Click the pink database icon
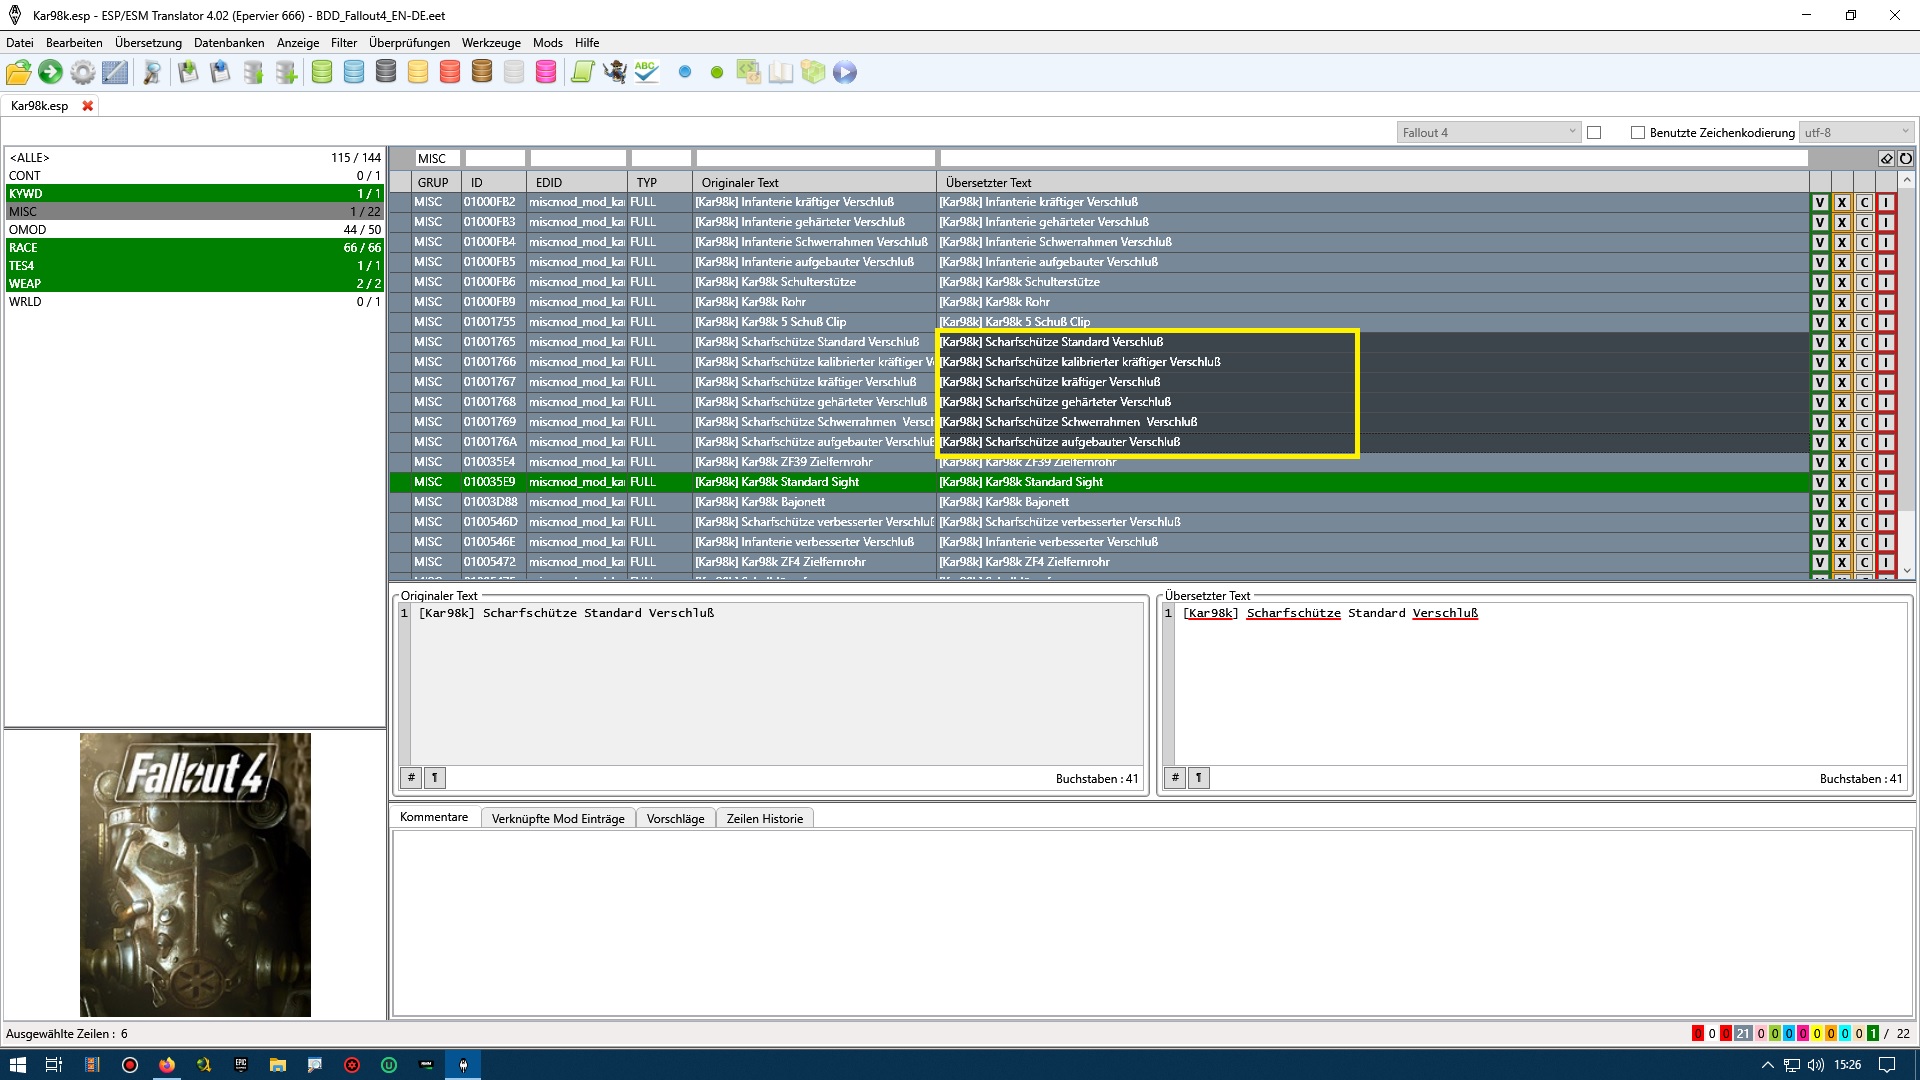 (x=546, y=72)
